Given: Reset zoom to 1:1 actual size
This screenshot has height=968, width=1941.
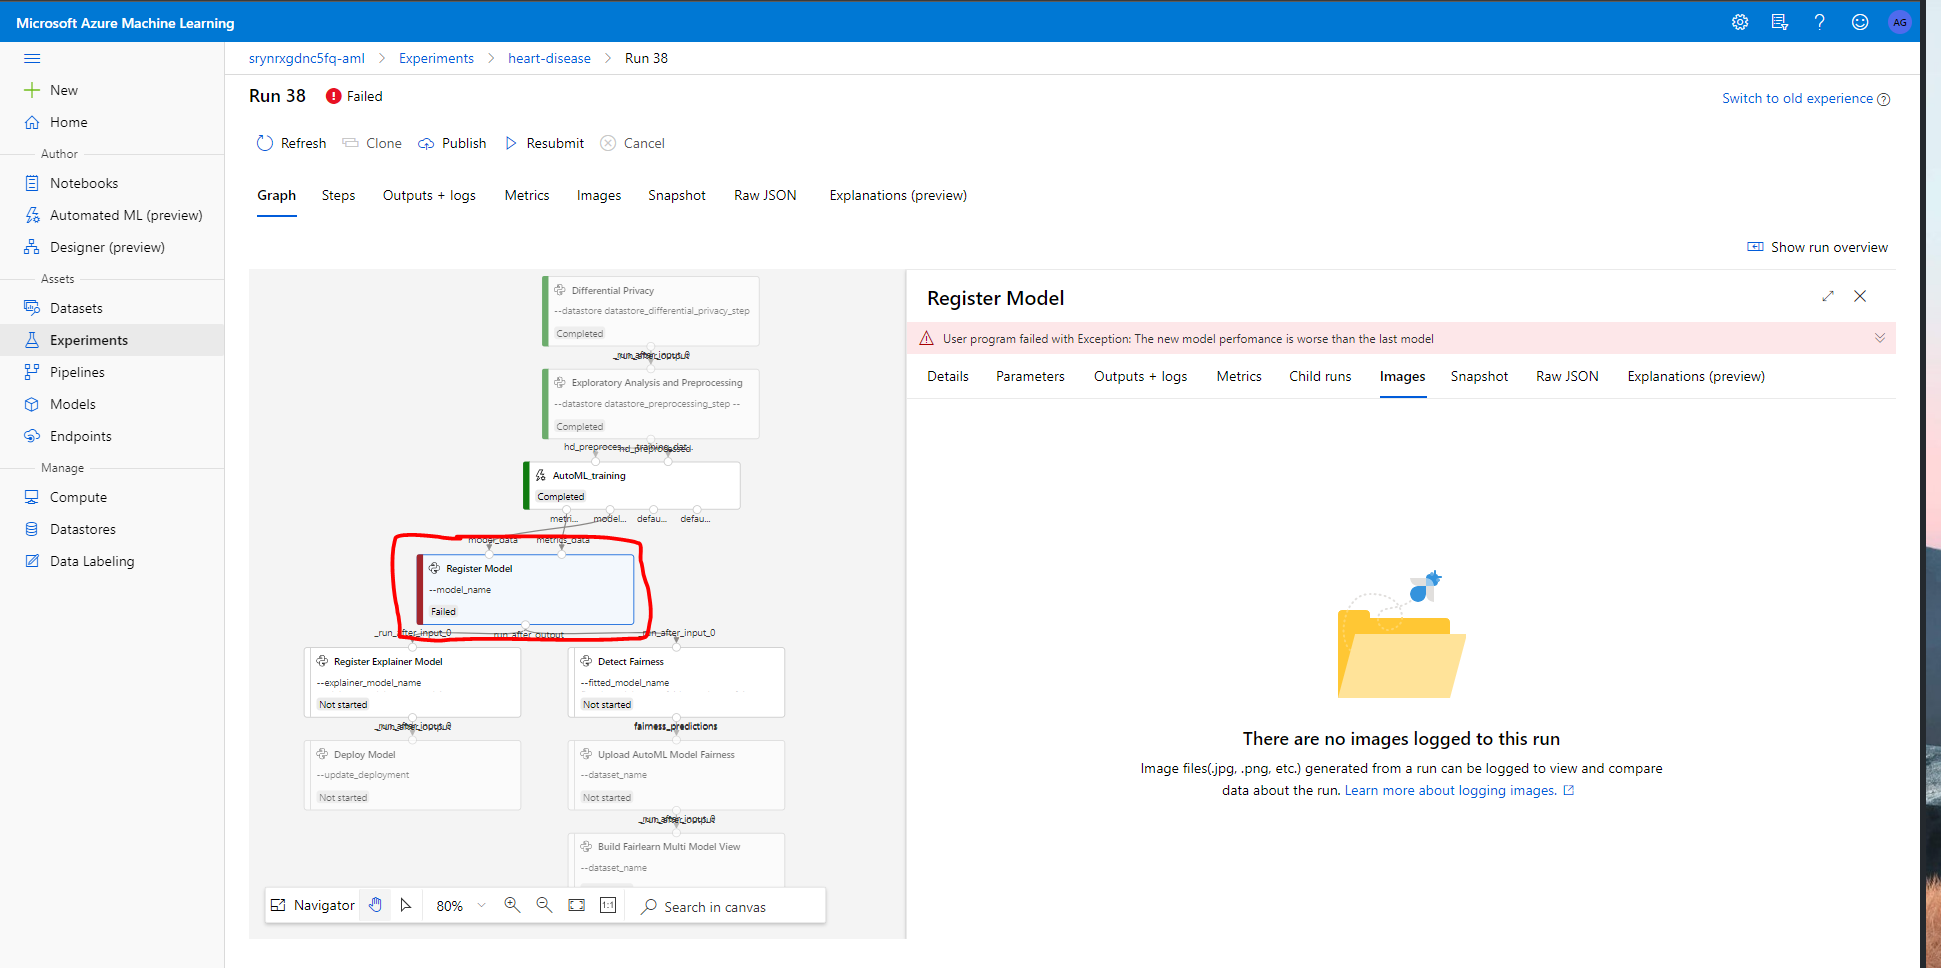Looking at the screenshot, I should (x=608, y=905).
